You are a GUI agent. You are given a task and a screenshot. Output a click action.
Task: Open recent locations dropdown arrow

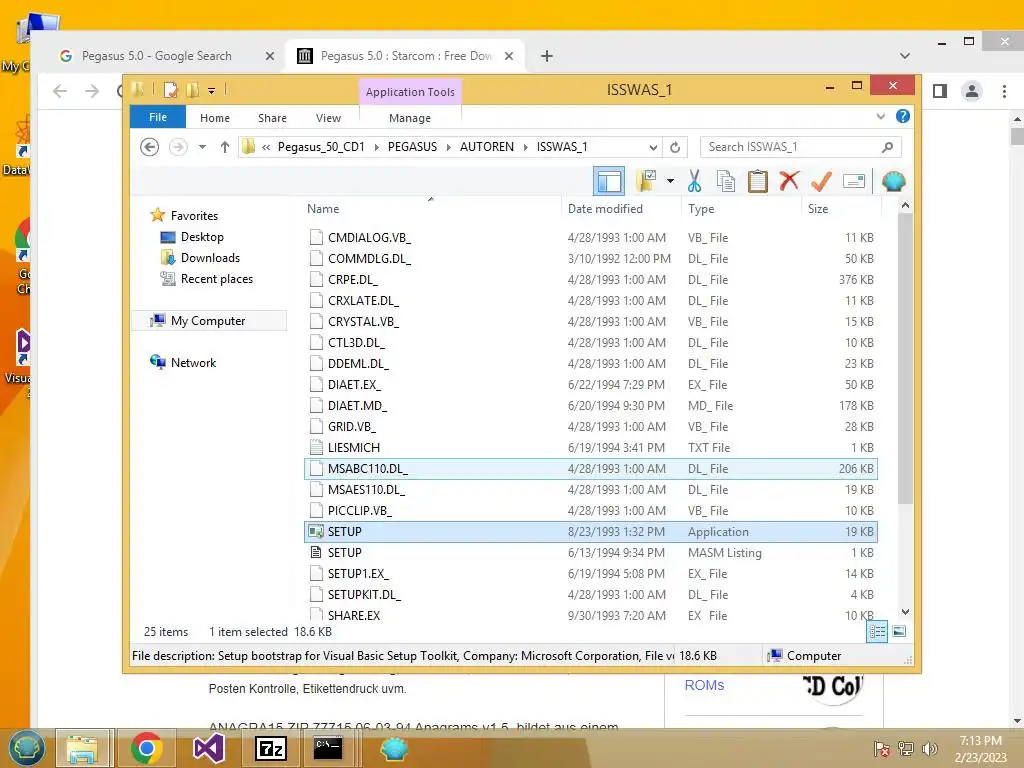(202, 147)
